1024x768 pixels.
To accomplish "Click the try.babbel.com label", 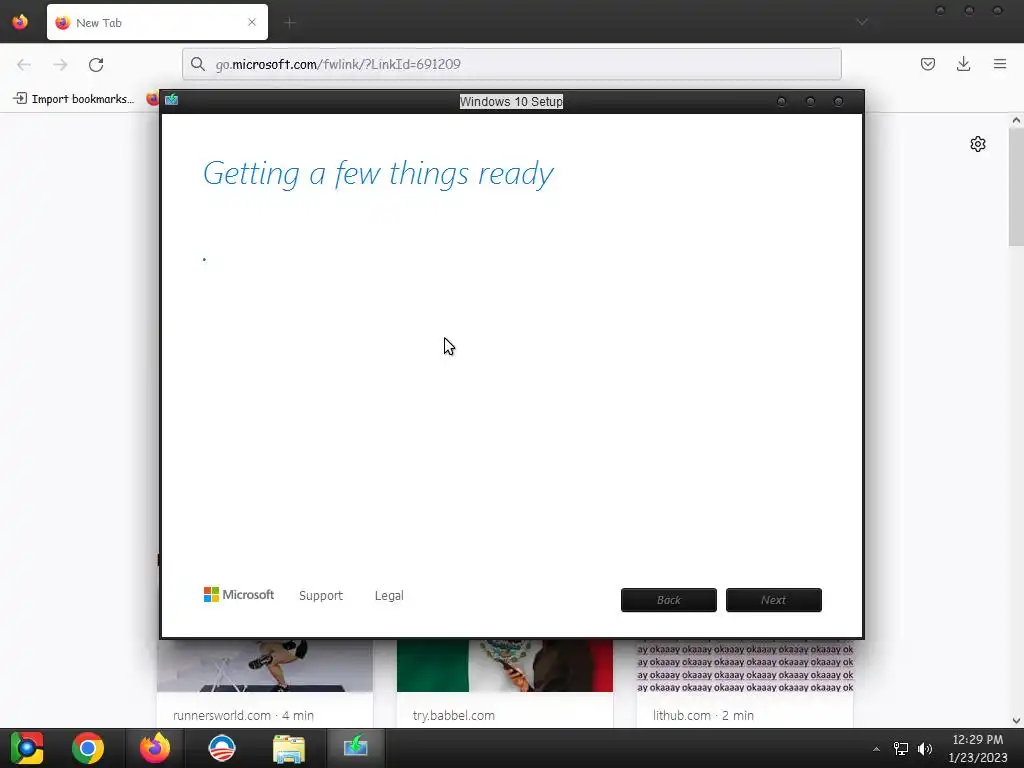I will (453, 716).
